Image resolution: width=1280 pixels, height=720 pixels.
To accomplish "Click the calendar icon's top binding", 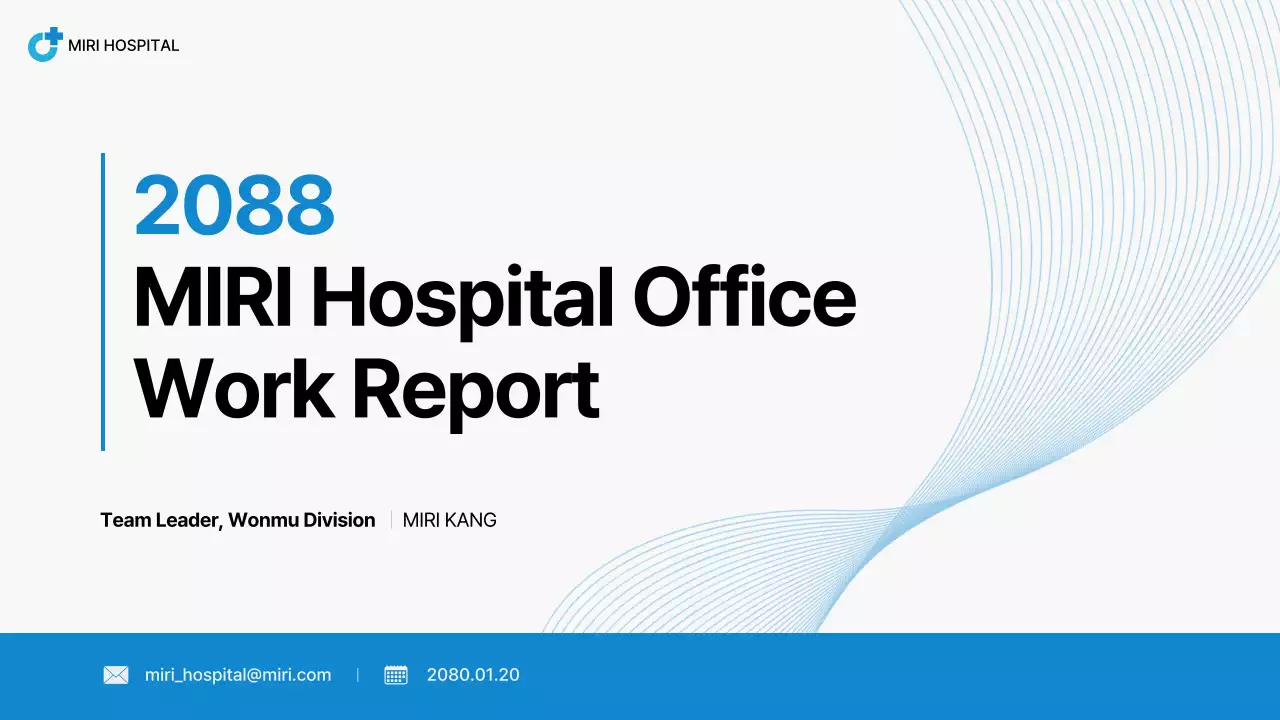I will click(396, 668).
